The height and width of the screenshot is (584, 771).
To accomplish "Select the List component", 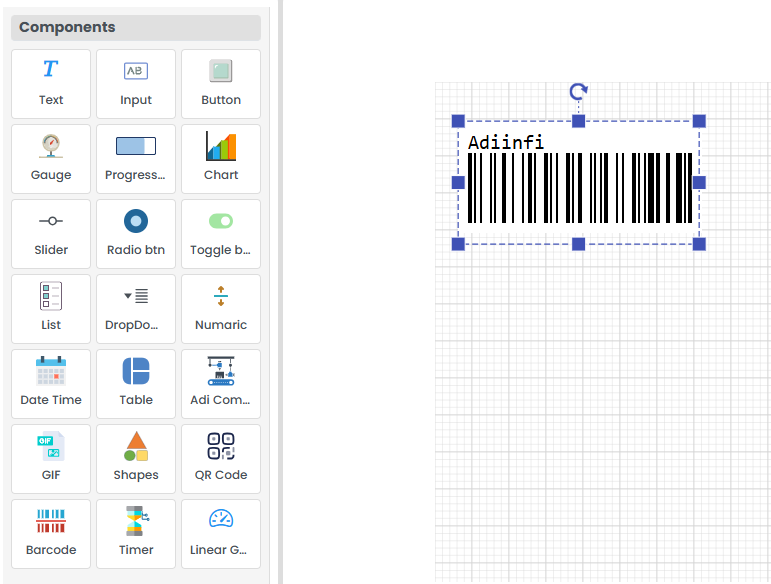I will point(51,309).
